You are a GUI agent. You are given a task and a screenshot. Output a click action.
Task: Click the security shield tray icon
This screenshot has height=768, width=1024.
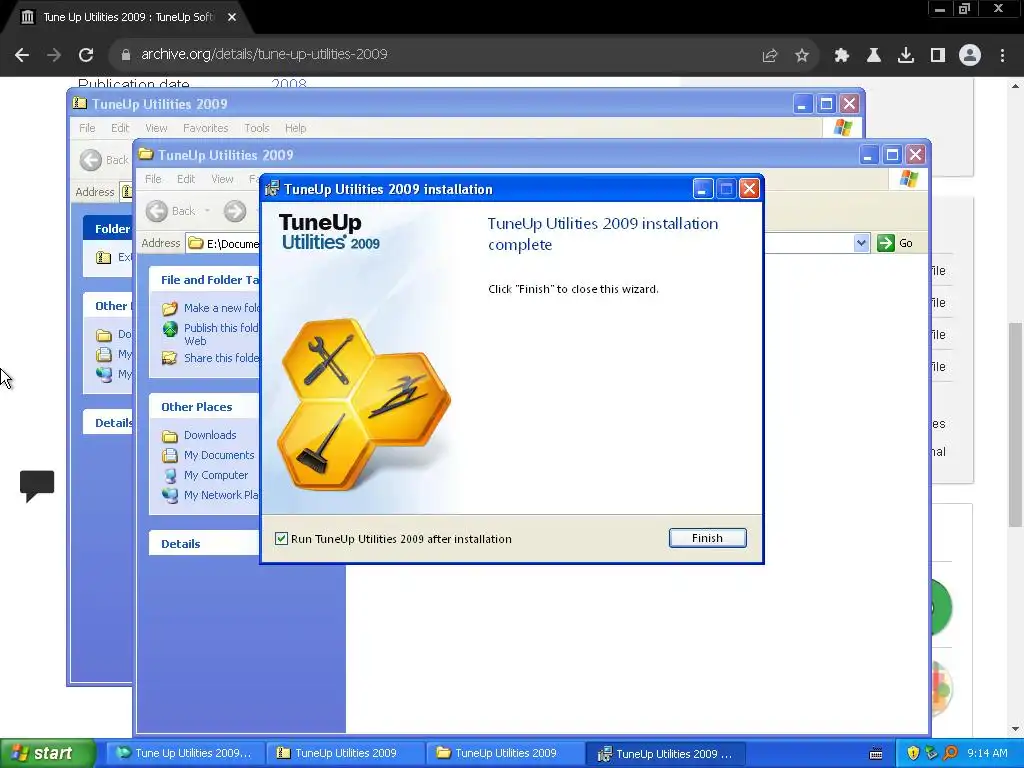coord(913,754)
